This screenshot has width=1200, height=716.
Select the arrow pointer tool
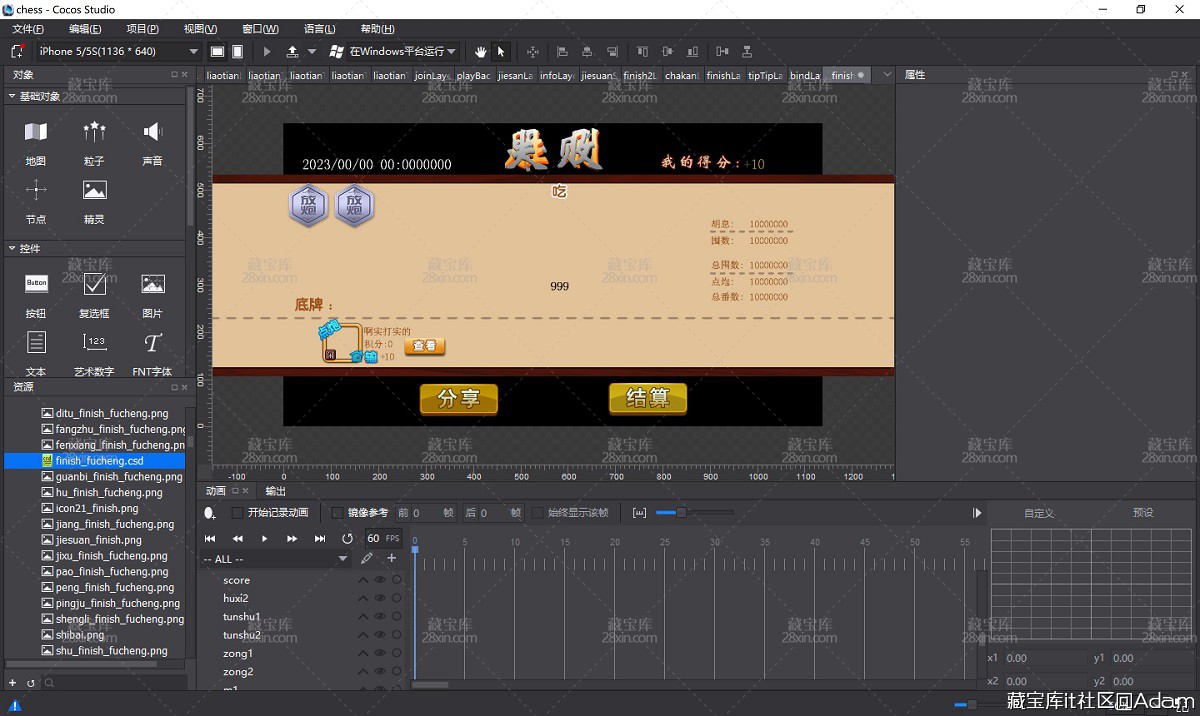coord(501,51)
